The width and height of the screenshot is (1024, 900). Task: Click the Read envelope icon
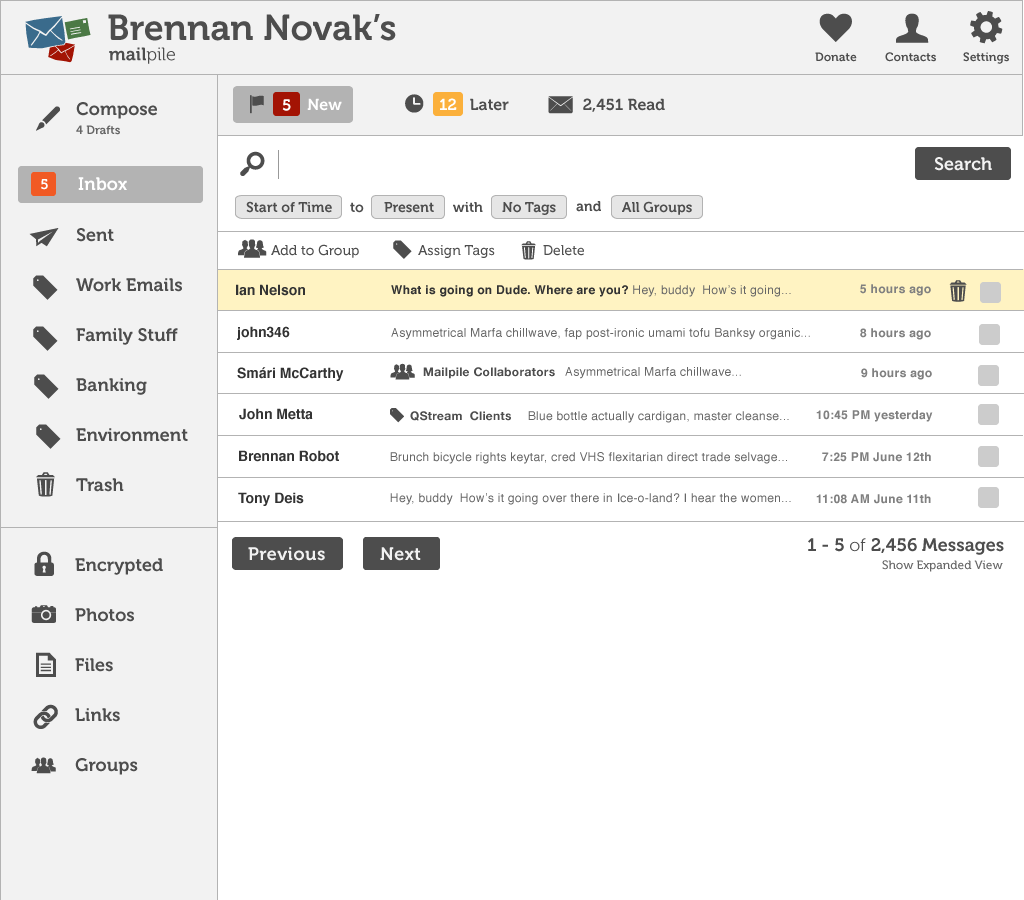(560, 104)
